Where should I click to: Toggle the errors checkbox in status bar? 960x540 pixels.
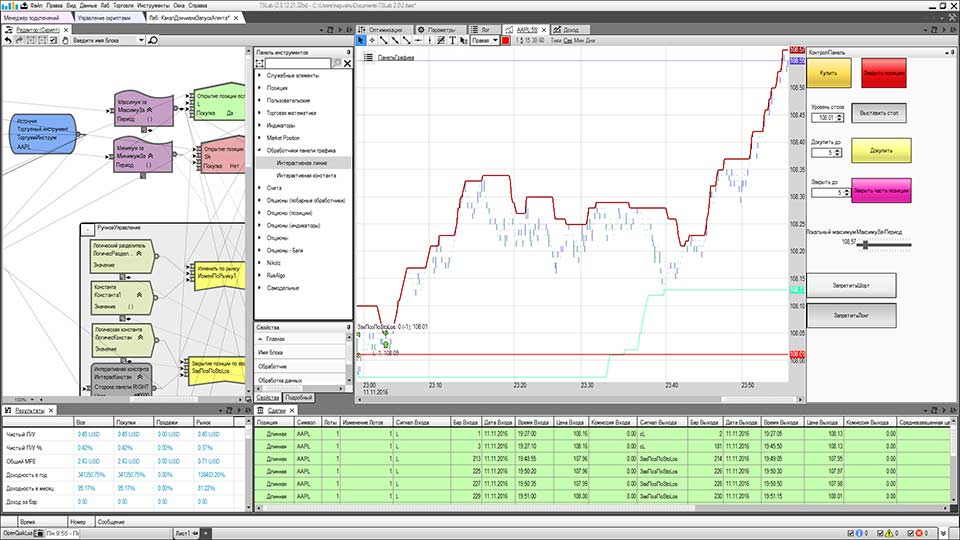910,533
